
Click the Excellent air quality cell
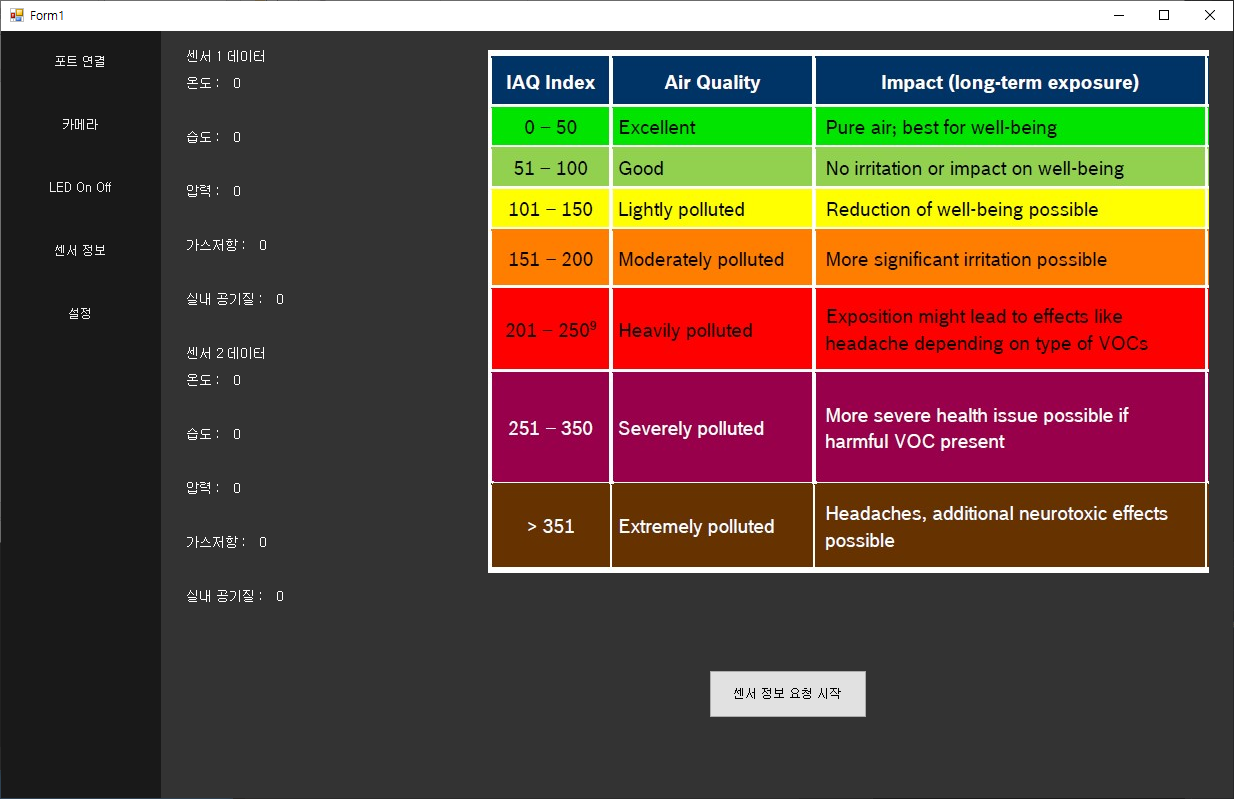coord(713,127)
